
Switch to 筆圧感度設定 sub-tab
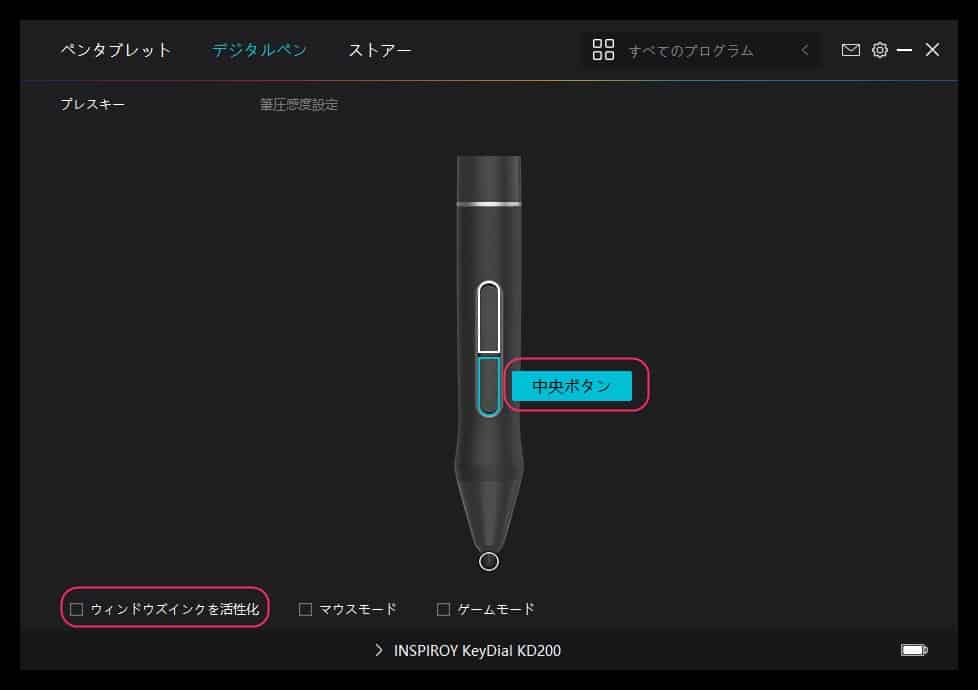coord(299,104)
